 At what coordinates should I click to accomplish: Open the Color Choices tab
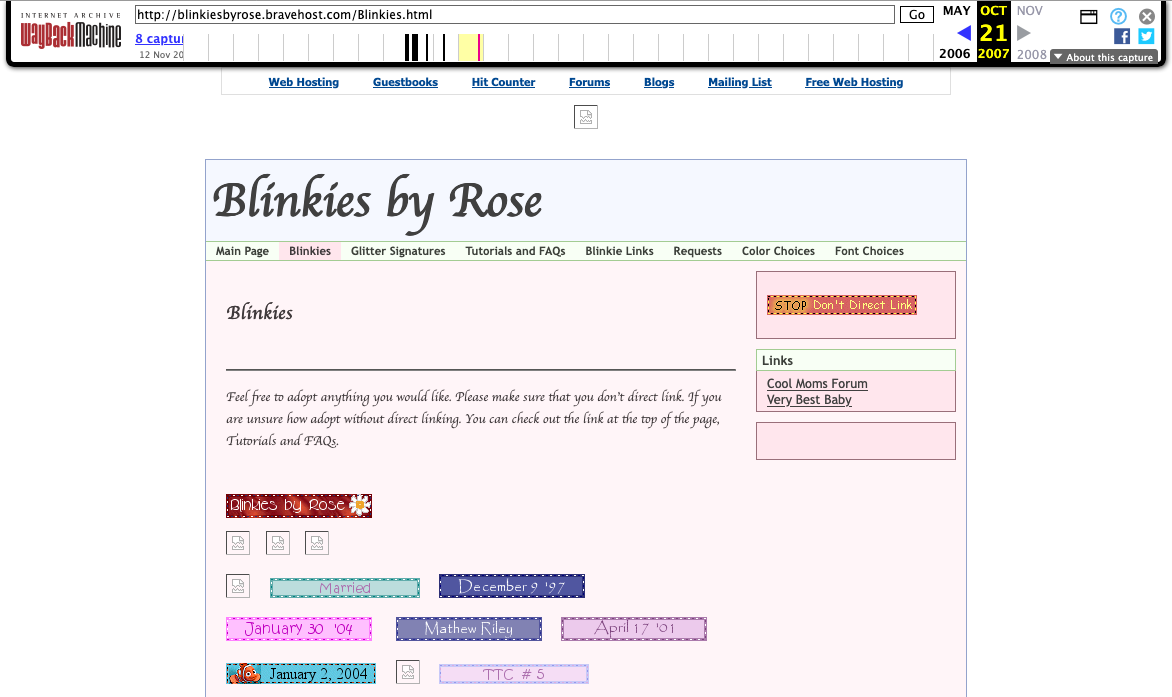tap(778, 251)
